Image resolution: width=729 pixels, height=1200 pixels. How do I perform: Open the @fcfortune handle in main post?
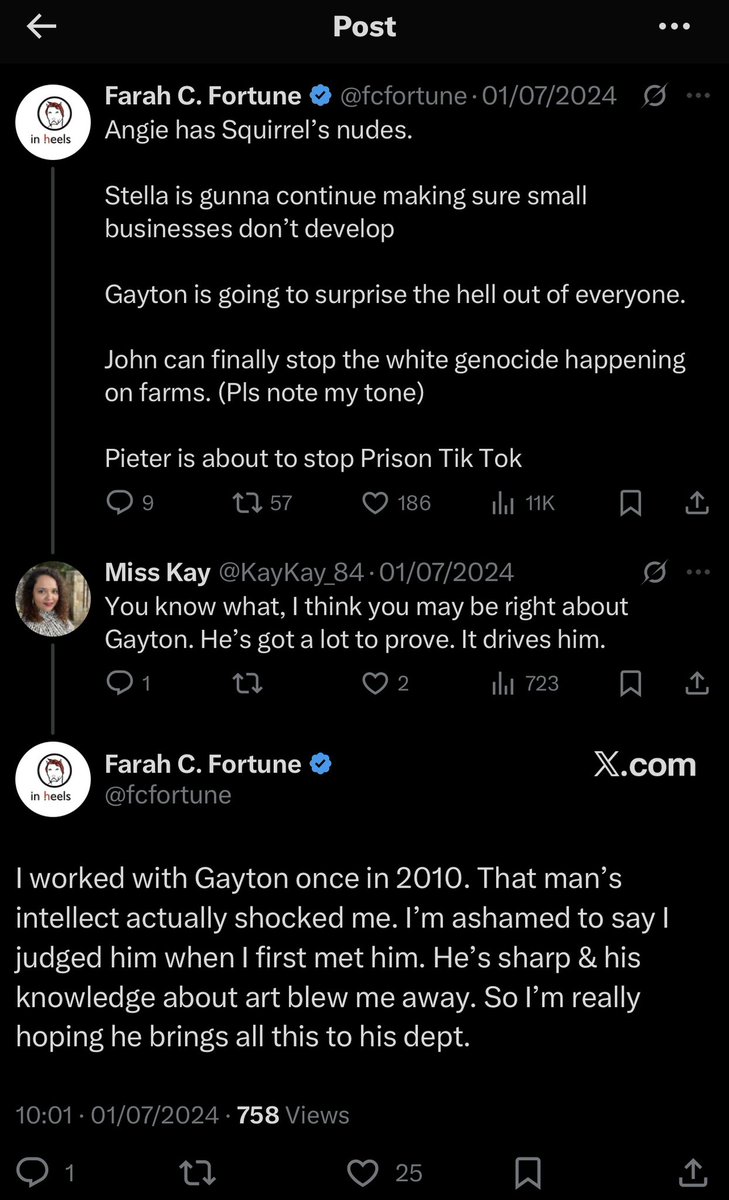[168, 795]
